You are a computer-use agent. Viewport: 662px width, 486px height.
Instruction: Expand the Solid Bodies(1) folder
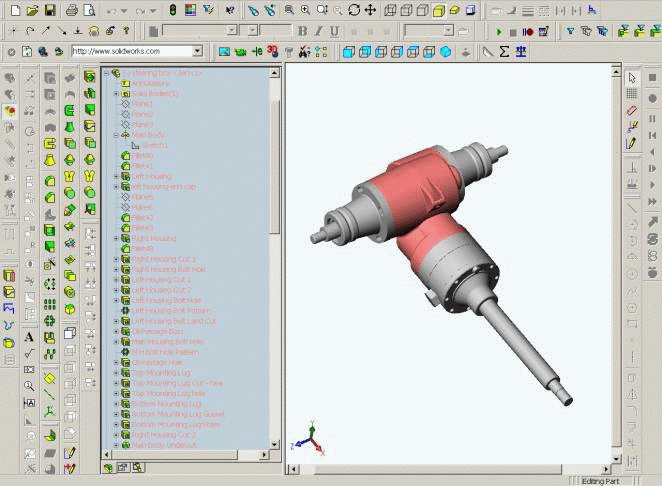[x=116, y=94]
